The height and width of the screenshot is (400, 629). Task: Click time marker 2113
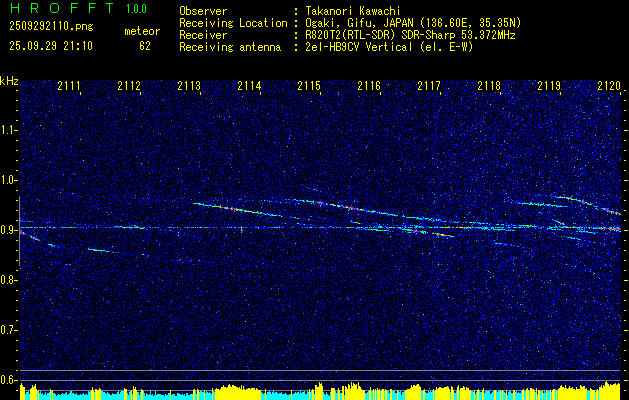(189, 86)
